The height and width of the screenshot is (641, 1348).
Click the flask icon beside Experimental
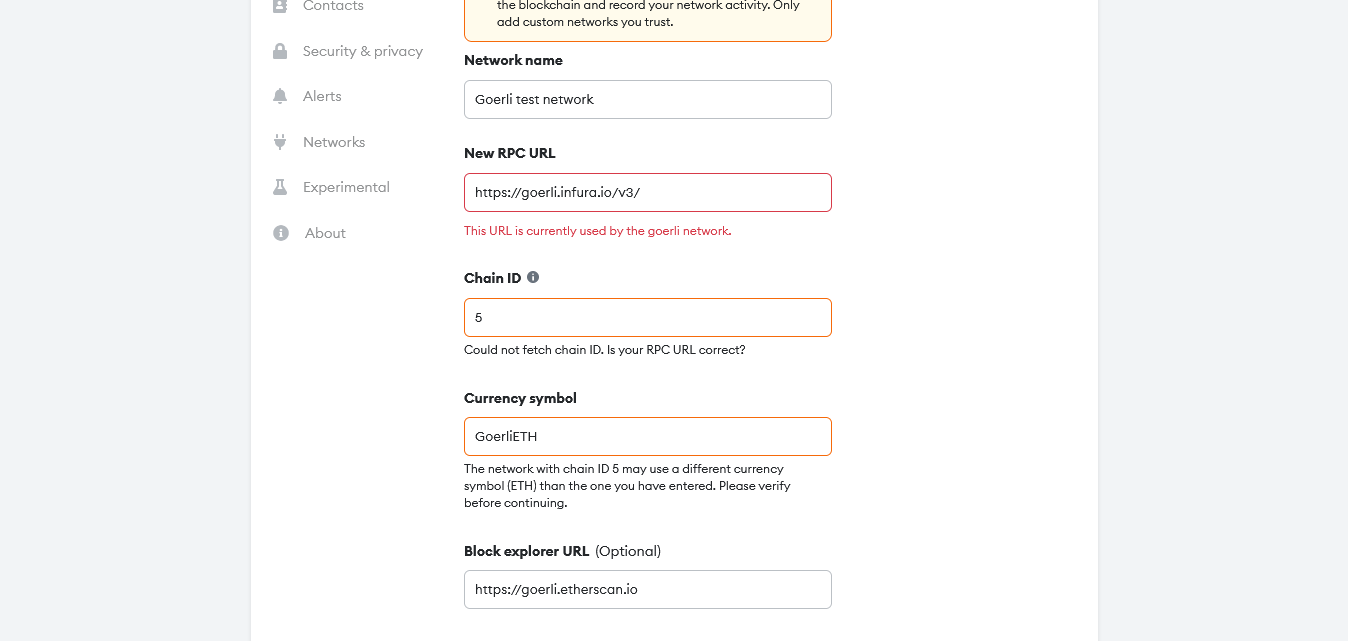pyautogui.click(x=280, y=187)
